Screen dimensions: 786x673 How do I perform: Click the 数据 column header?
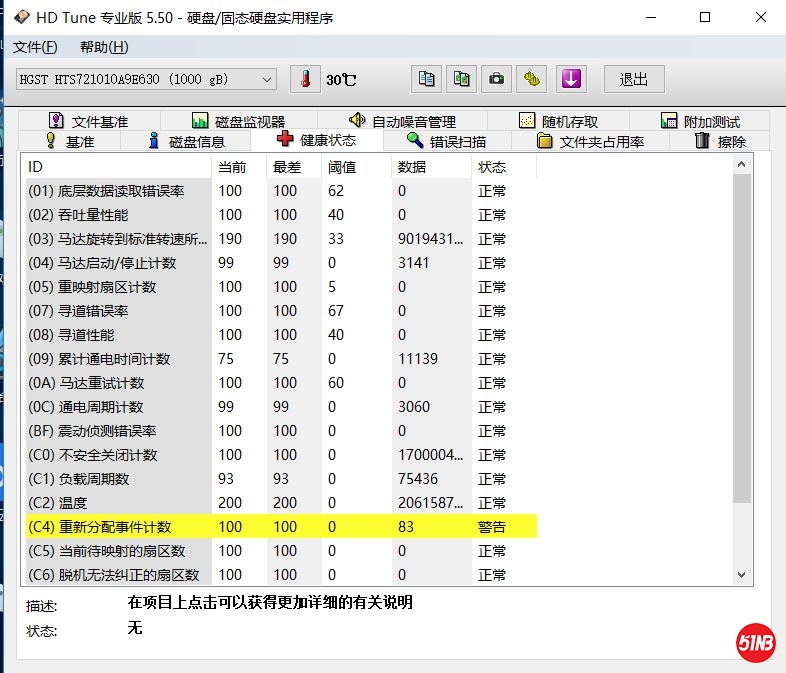[412, 167]
